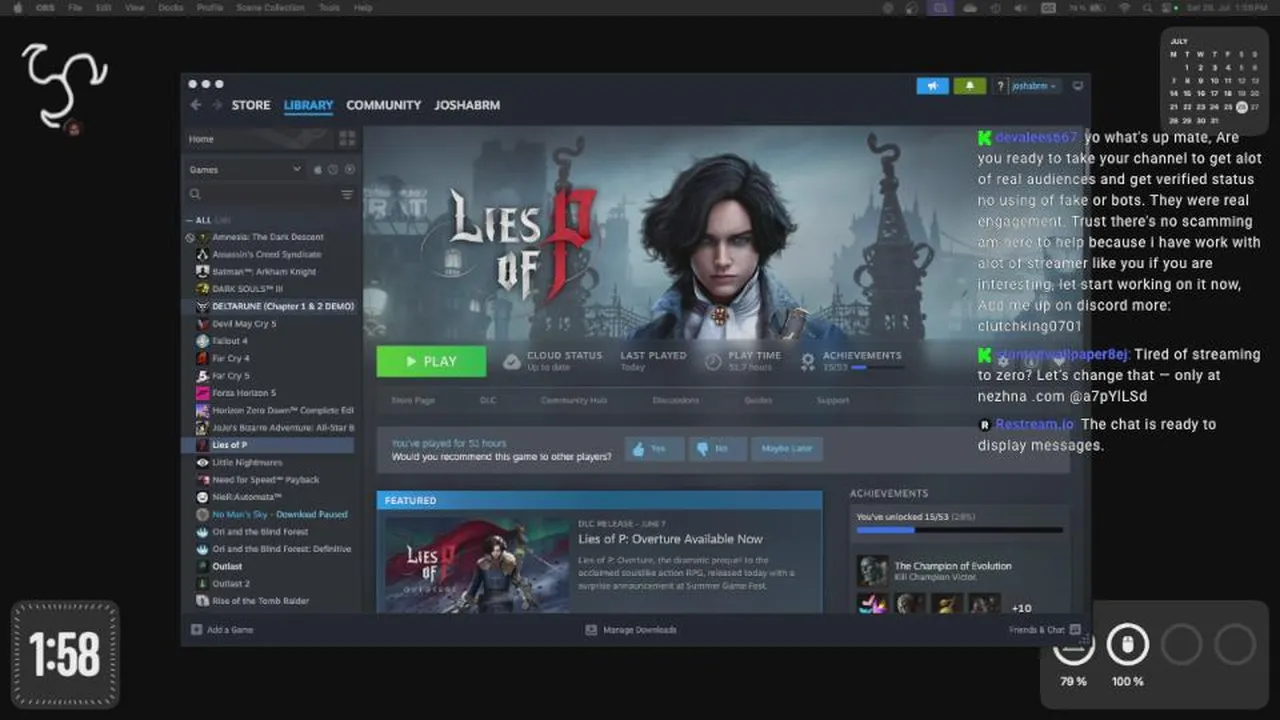Open the Guides link
This screenshot has width=1280, height=720.
click(x=758, y=400)
